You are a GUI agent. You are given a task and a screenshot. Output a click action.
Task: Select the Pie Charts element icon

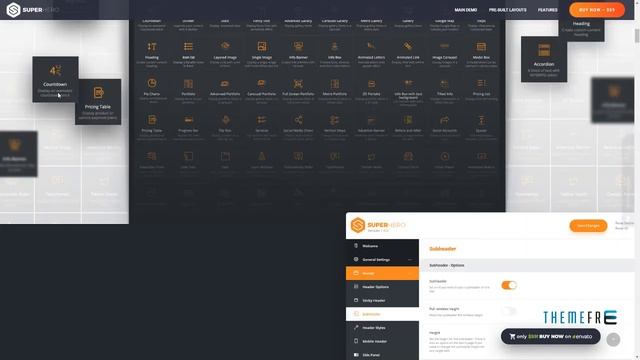pos(152,83)
